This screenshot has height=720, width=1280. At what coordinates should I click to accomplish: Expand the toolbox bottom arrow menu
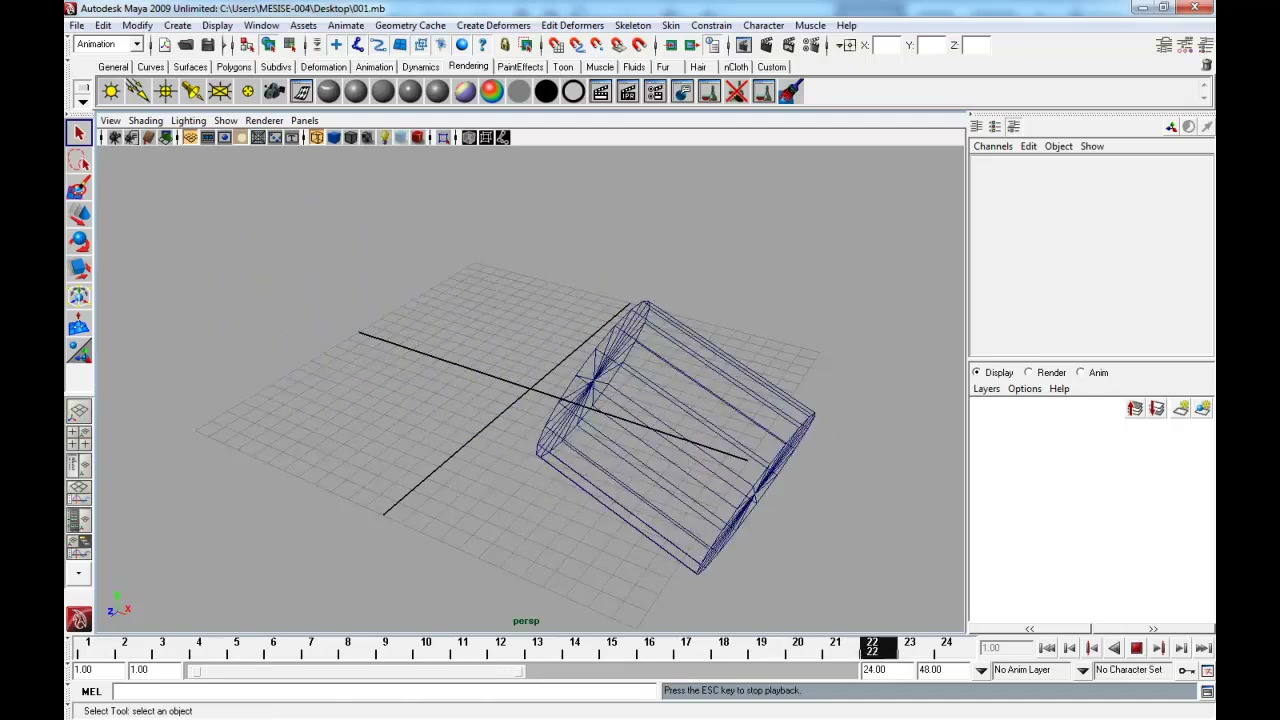(79, 574)
